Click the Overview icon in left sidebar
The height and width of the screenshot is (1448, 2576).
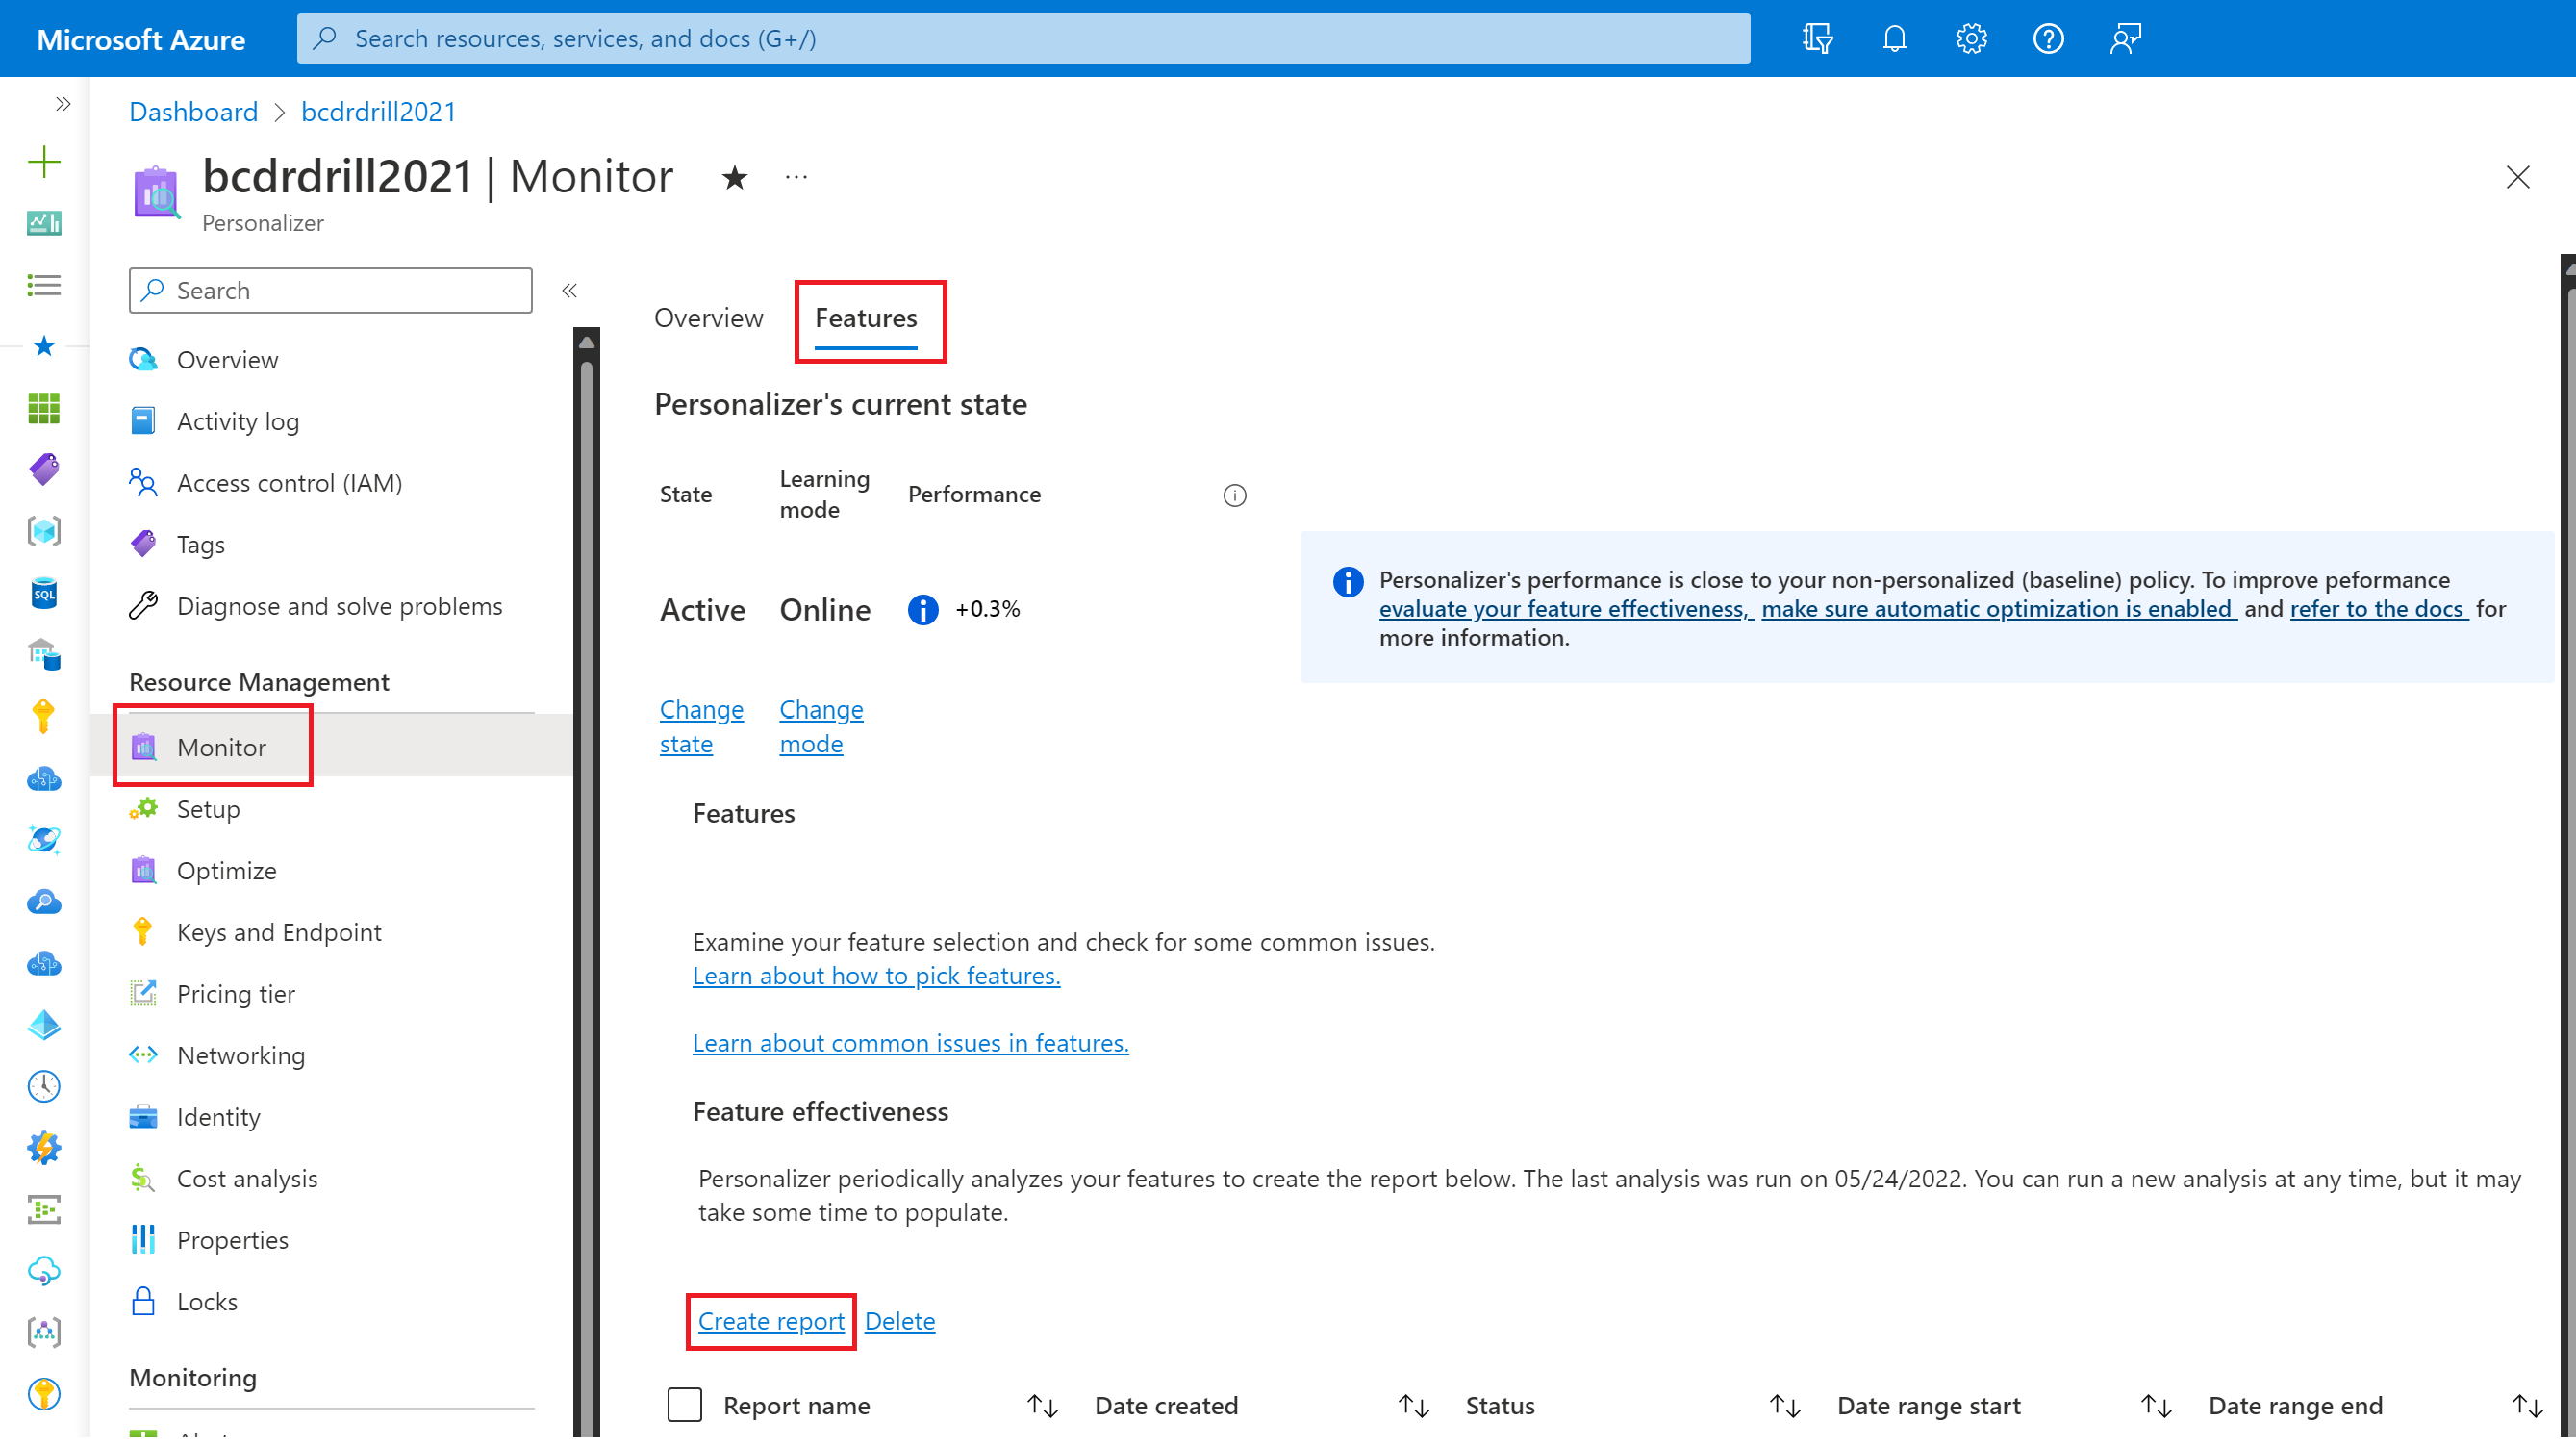click(145, 359)
